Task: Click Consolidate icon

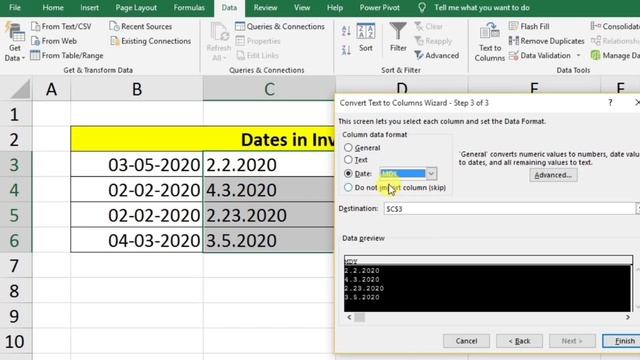Action: pyautogui.click(x=596, y=27)
